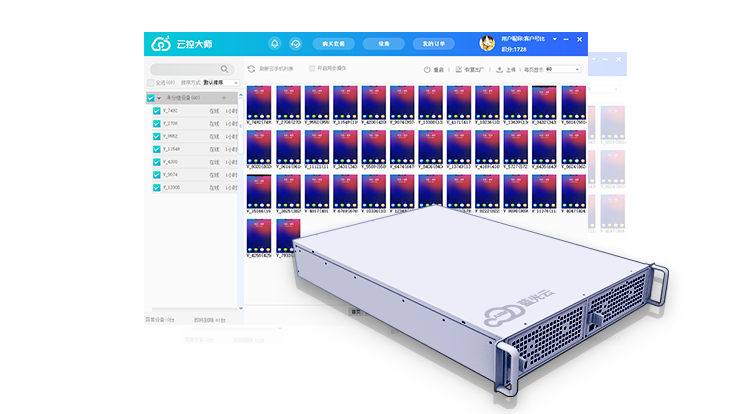This screenshot has width=732, height=414.
Task: Click the search magnifier icon
Action: pyautogui.click(x=225, y=69)
